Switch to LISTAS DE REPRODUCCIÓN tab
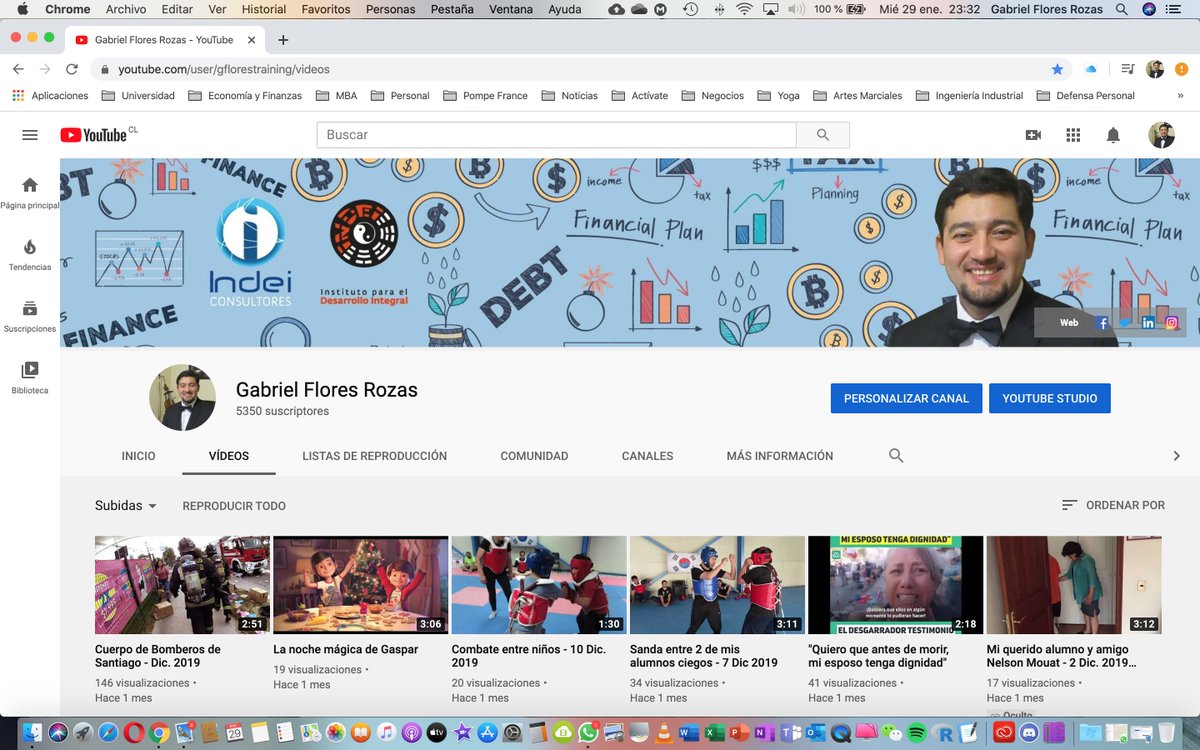 [375, 456]
